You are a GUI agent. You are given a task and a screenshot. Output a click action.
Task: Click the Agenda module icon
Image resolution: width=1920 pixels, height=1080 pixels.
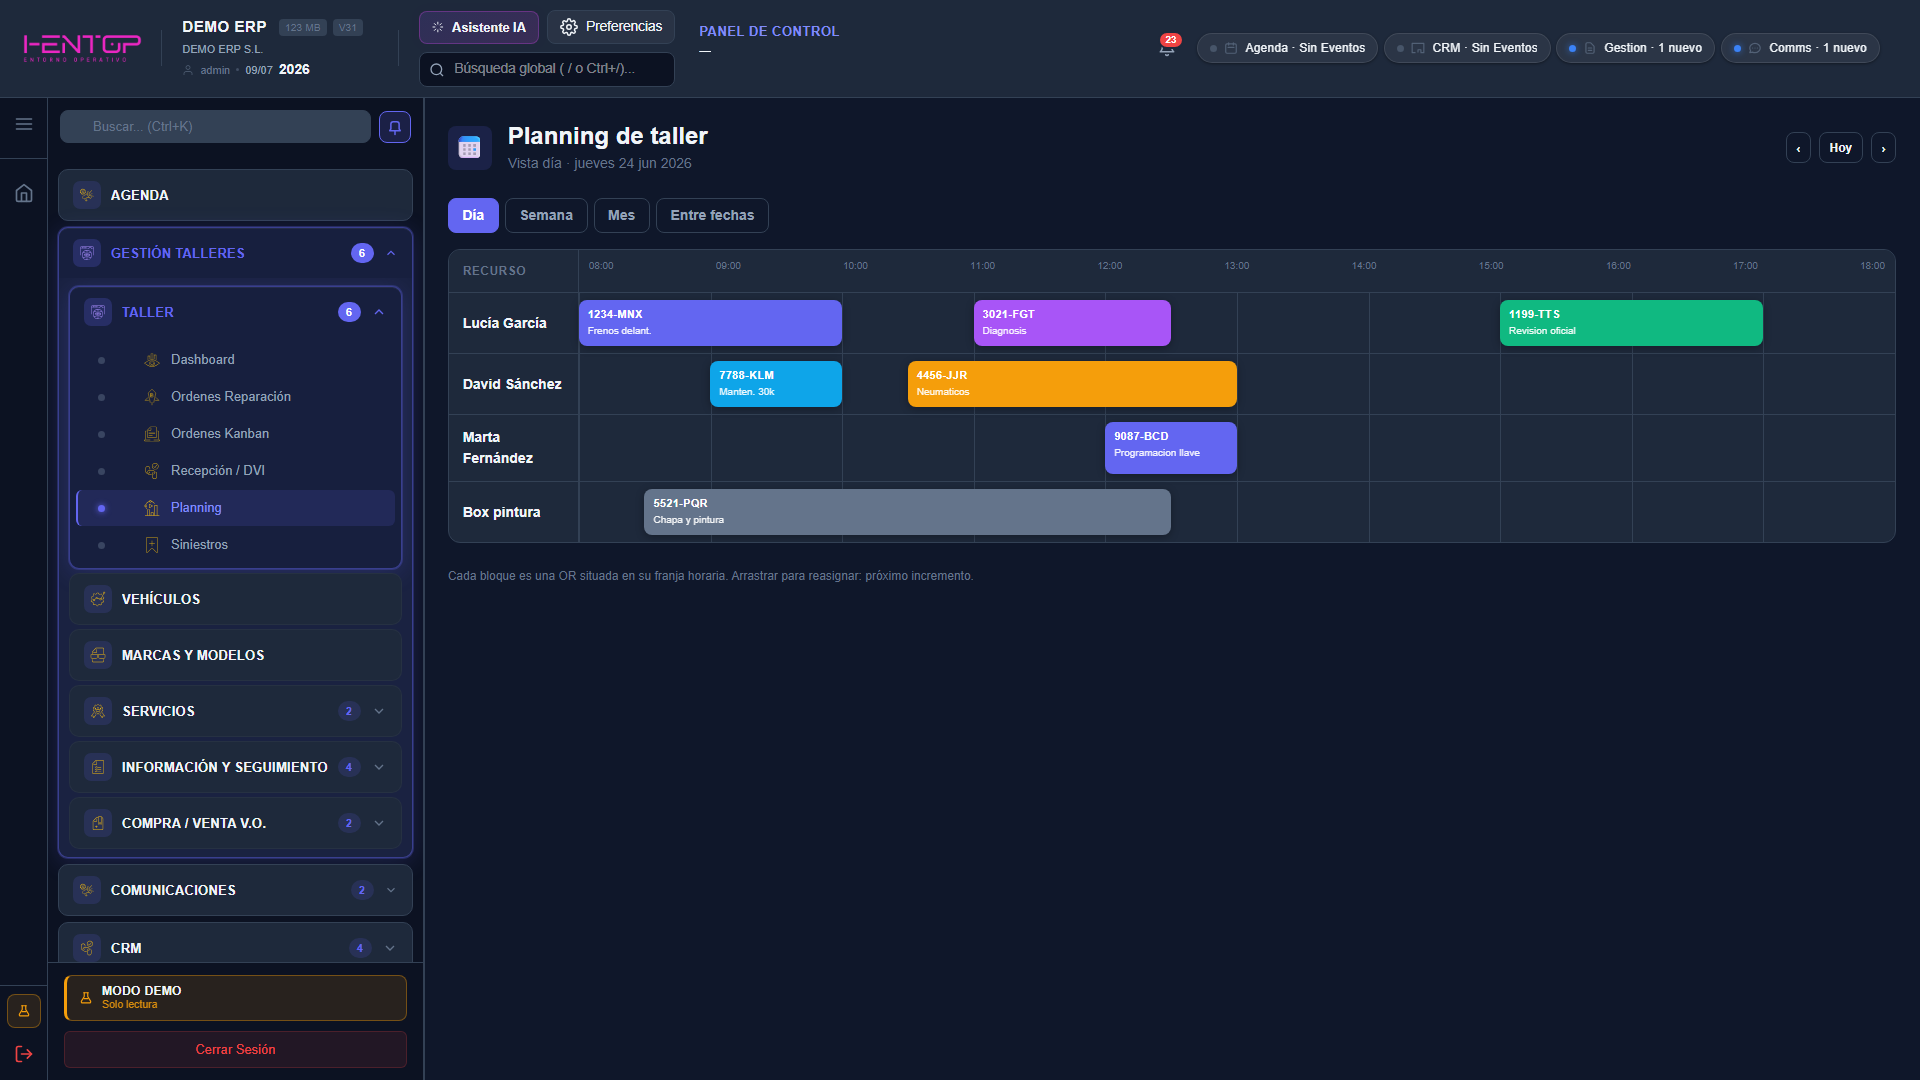(87, 195)
